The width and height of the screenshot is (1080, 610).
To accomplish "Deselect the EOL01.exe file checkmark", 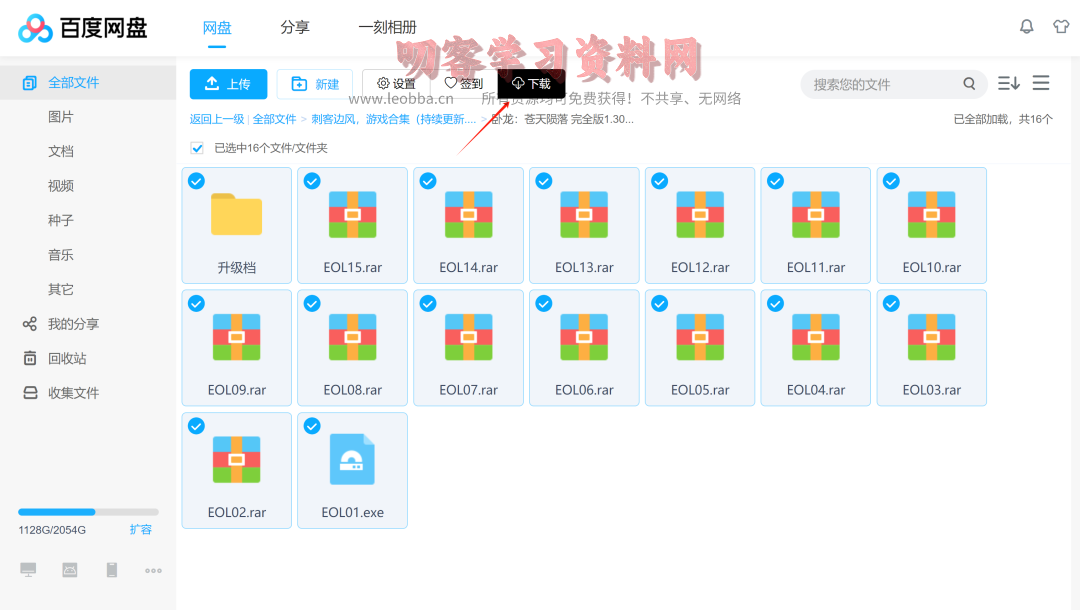I will pyautogui.click(x=312, y=426).
